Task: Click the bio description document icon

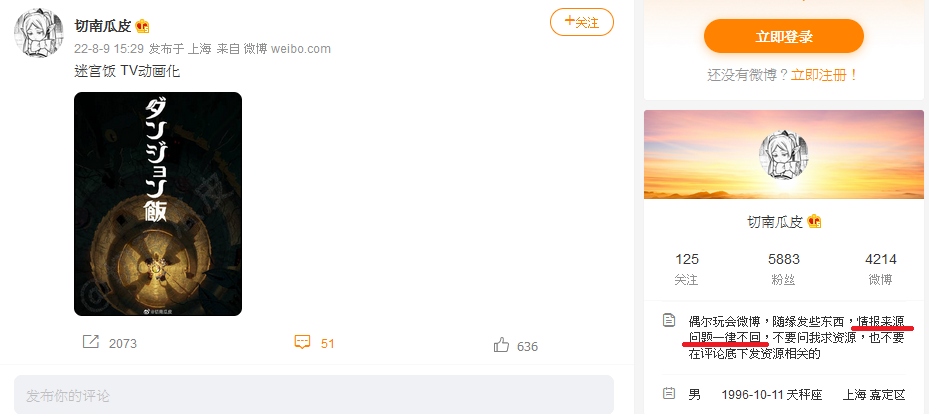Action: tap(669, 320)
